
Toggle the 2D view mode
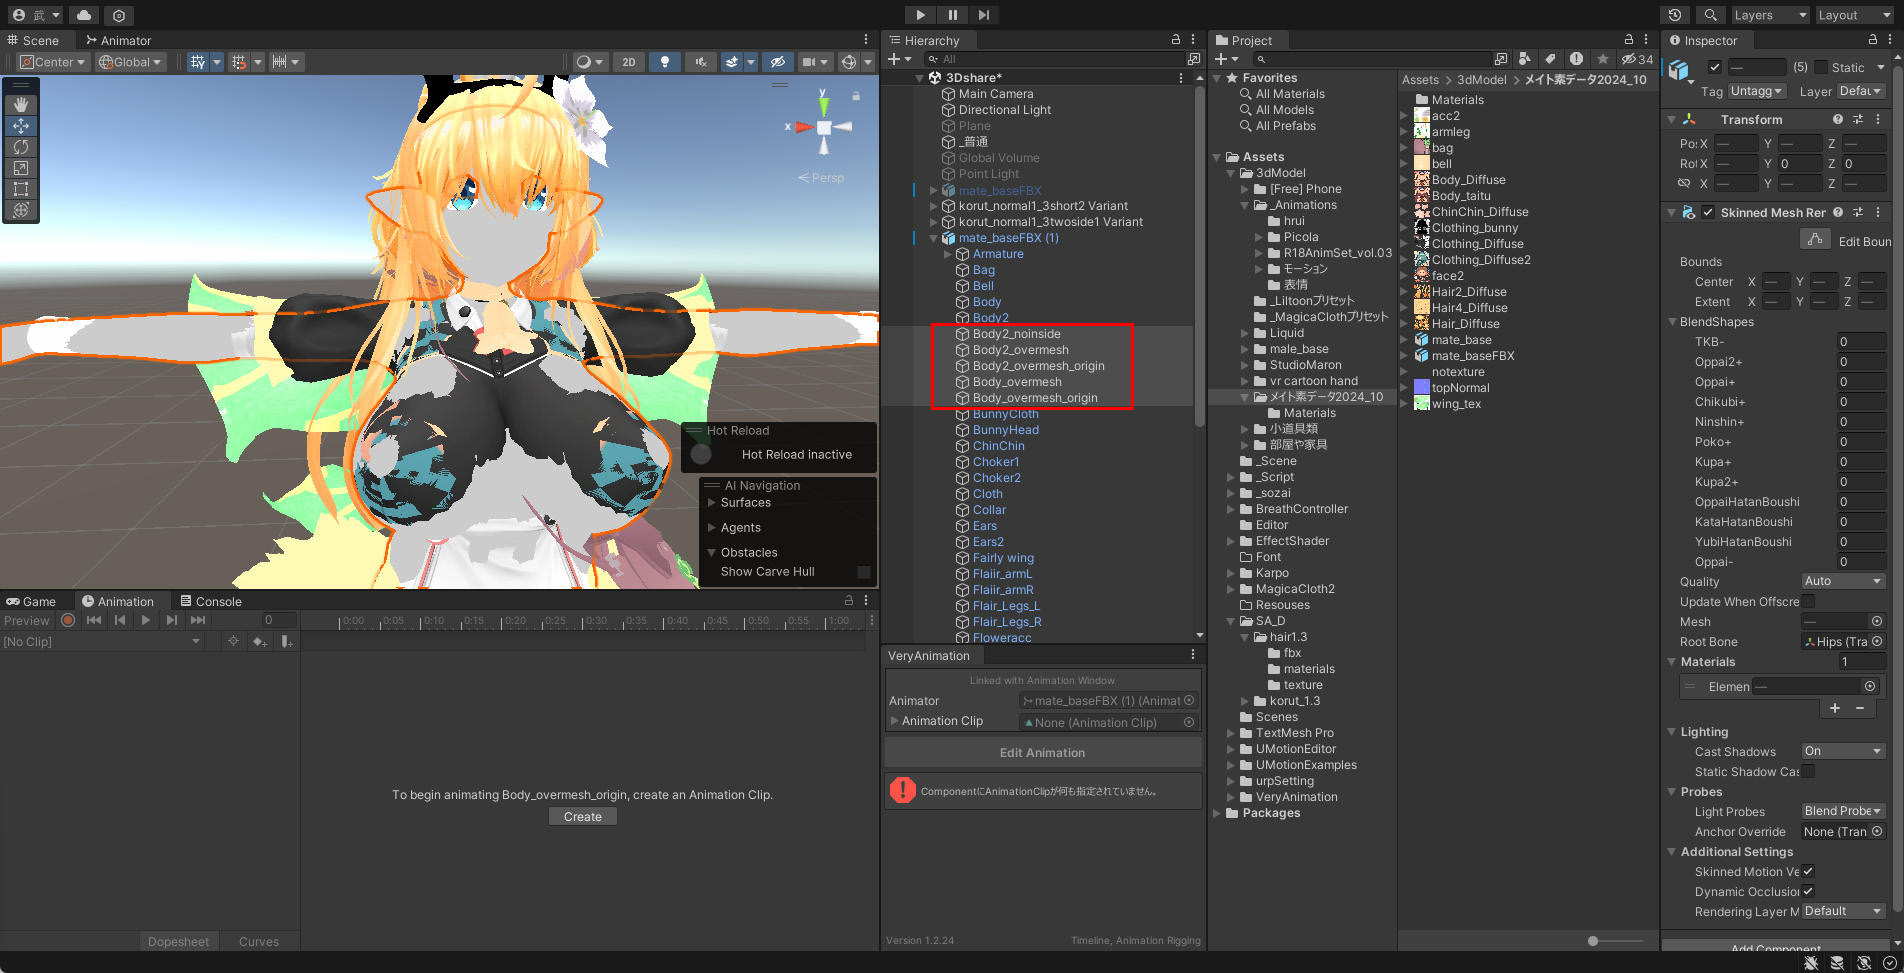point(629,62)
